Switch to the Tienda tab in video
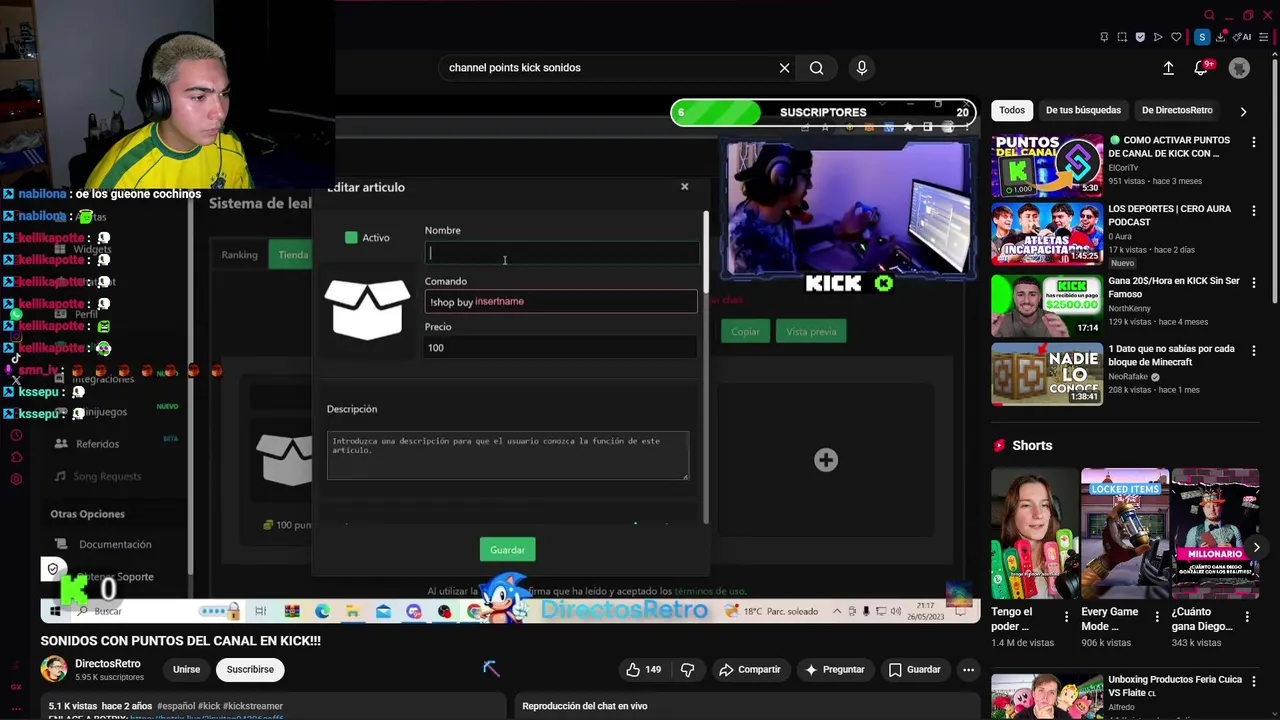Screen dimensions: 1280x720 pos(293,255)
